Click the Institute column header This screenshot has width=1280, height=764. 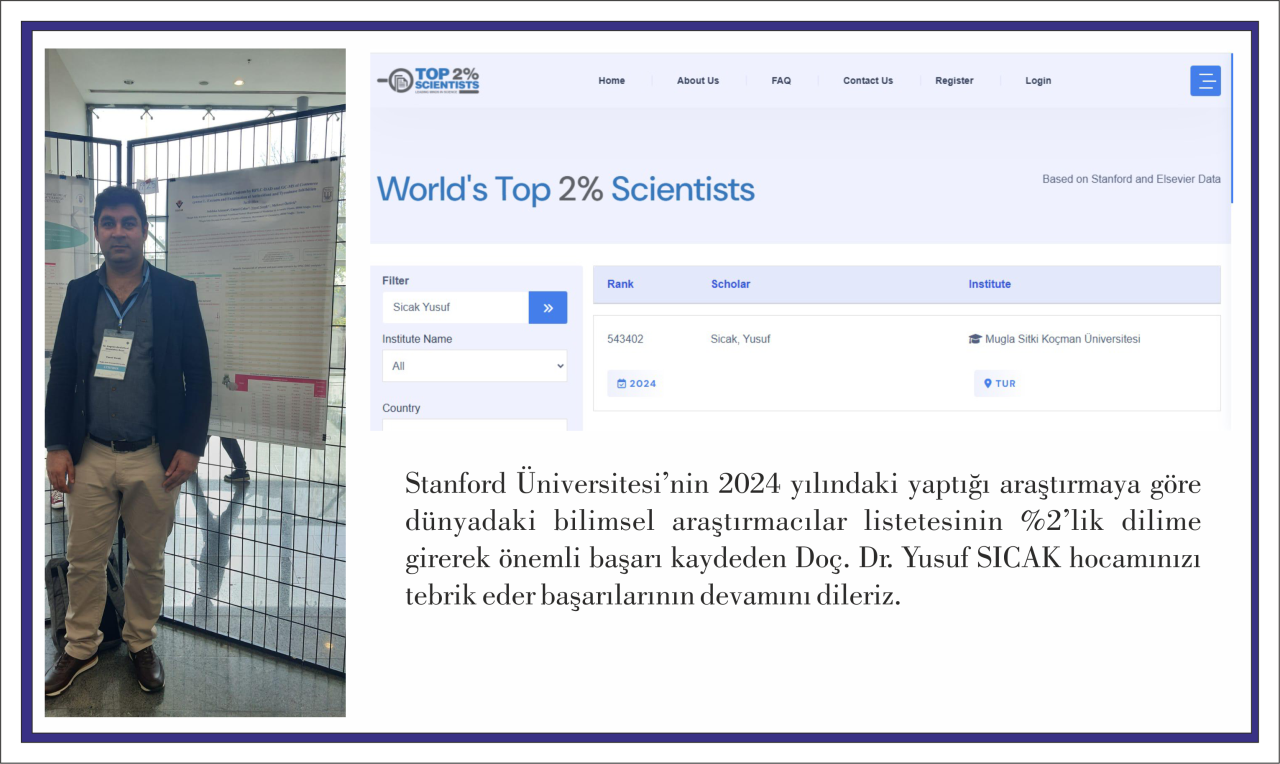[x=989, y=284]
